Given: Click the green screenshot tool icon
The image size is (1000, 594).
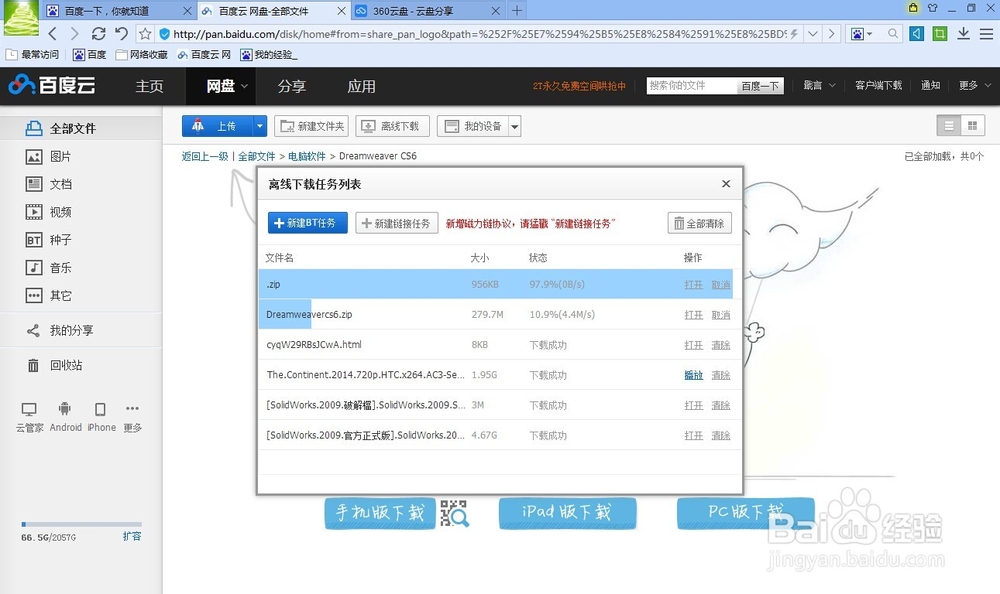Looking at the screenshot, I should point(939,34).
